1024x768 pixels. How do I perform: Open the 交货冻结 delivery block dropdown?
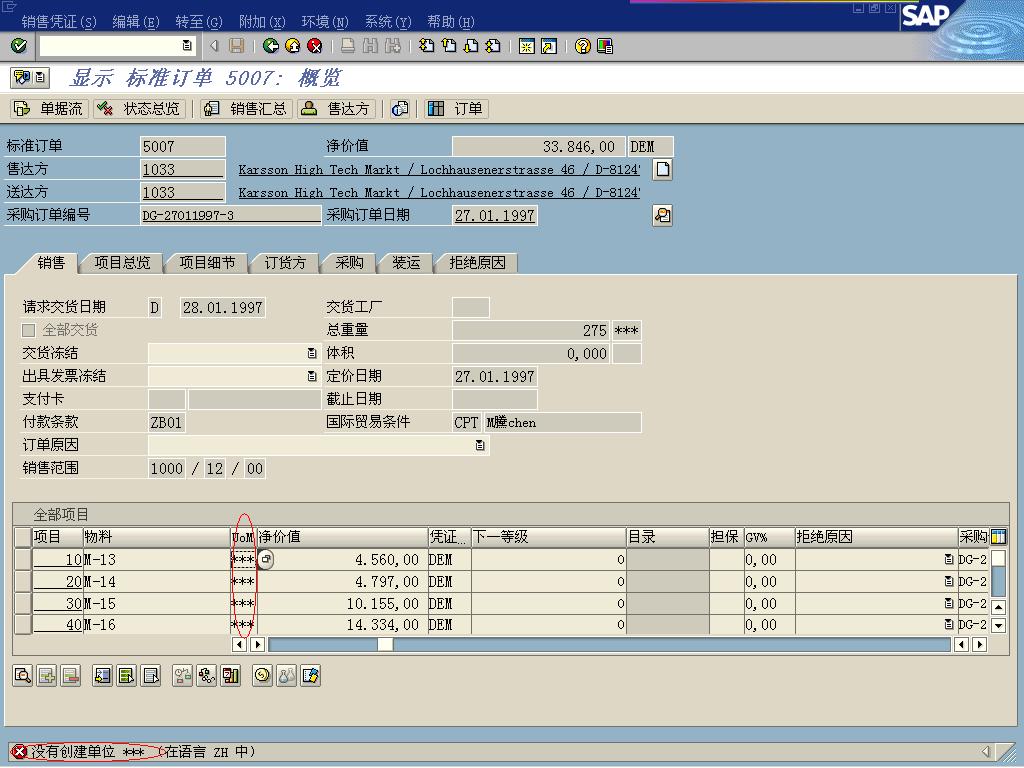pos(312,353)
